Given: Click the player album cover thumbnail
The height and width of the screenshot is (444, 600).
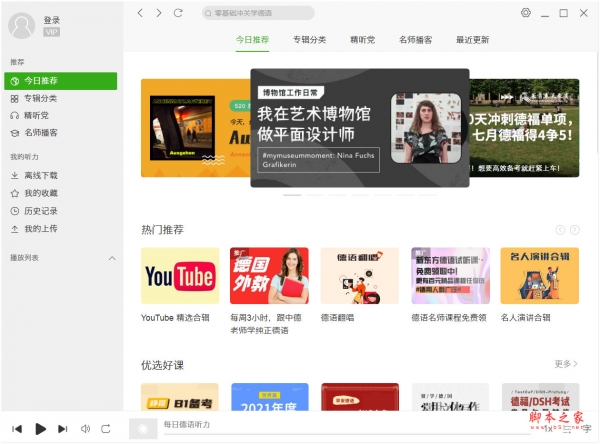Looking at the screenshot, I should 143,429.
